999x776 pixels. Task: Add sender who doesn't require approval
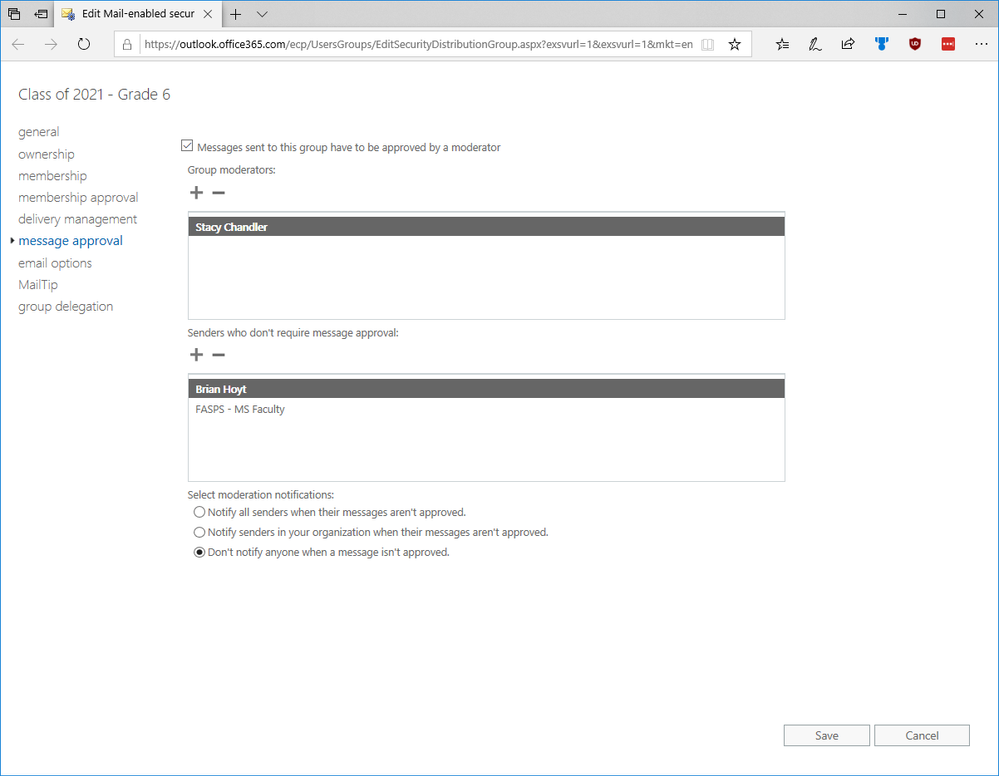196,355
